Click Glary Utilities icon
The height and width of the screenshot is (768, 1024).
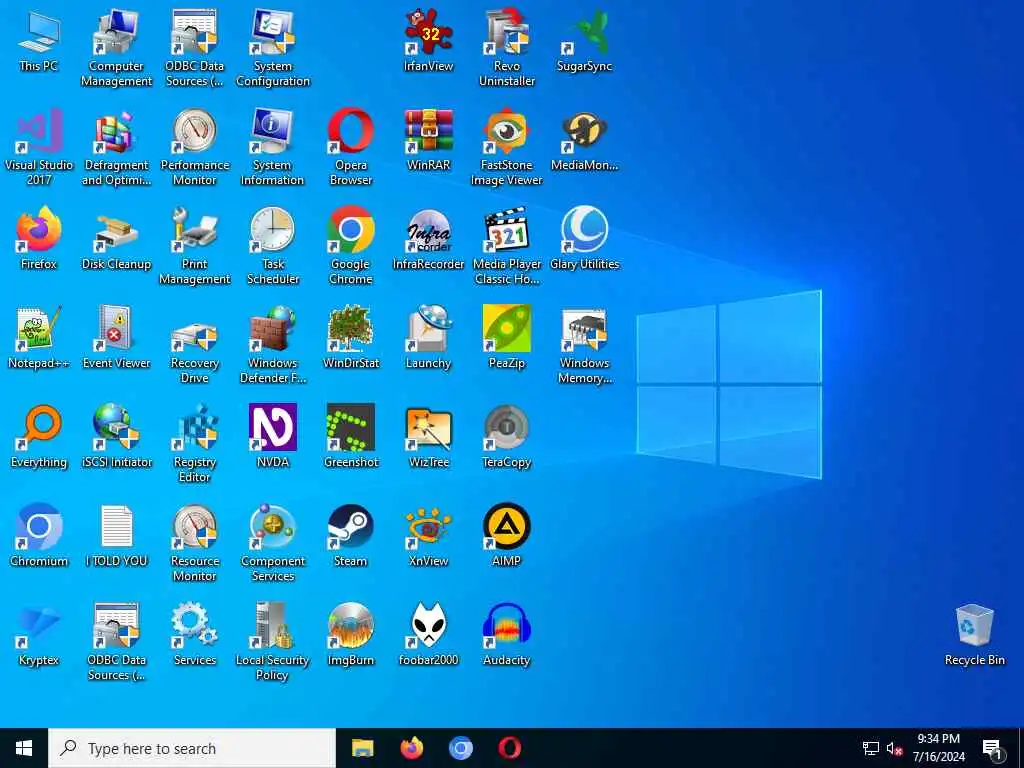pos(584,238)
